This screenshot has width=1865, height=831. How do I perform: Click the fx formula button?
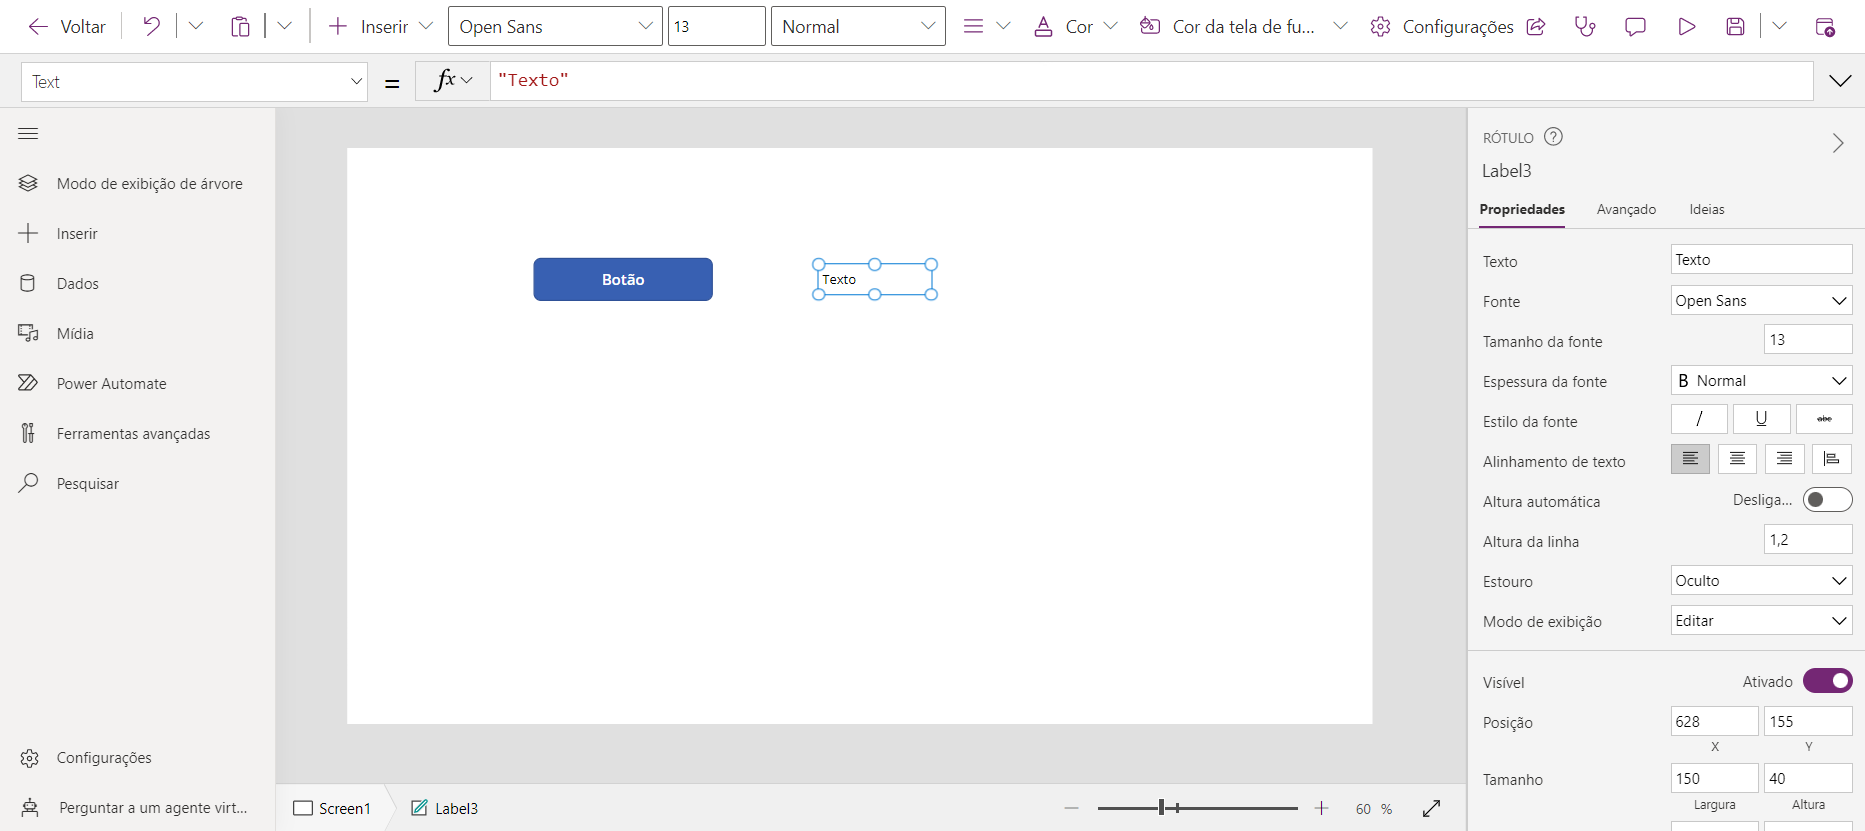pos(453,81)
